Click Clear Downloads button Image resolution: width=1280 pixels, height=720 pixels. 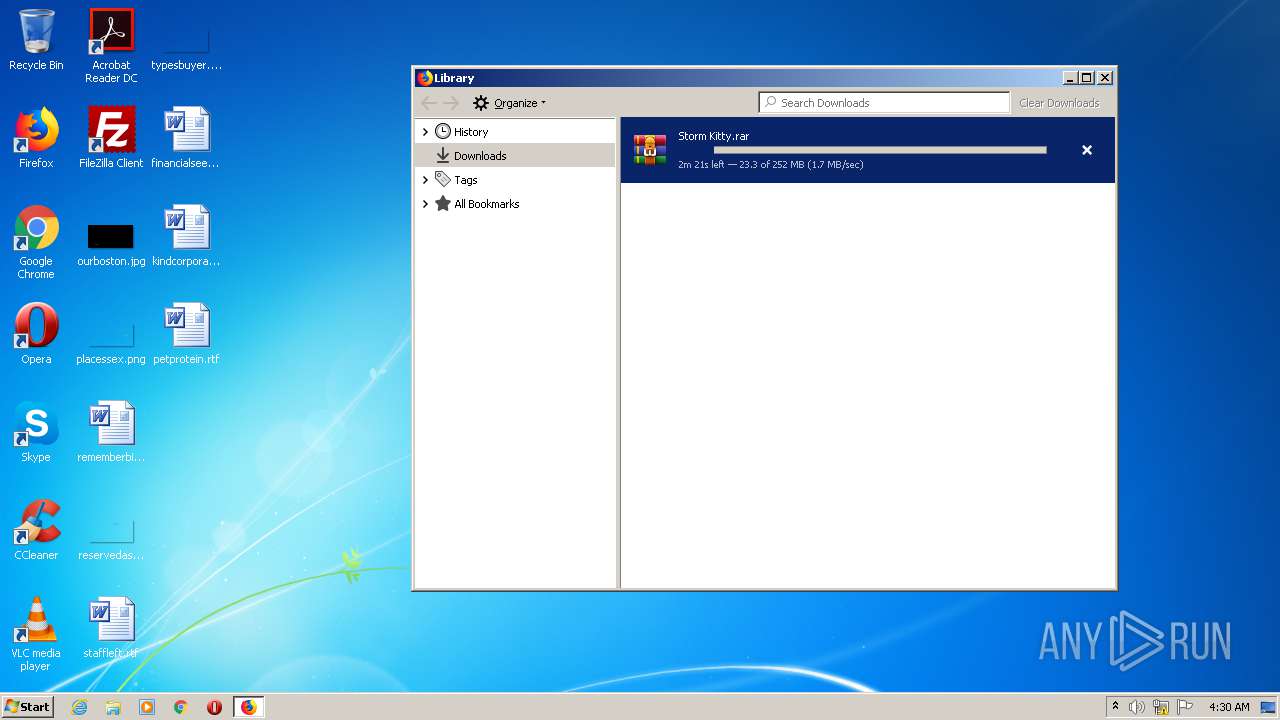(x=1059, y=103)
